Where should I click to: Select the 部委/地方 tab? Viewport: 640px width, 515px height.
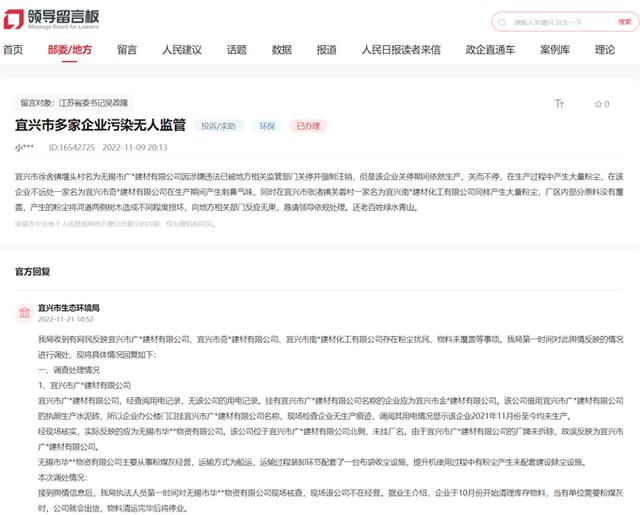[69, 50]
